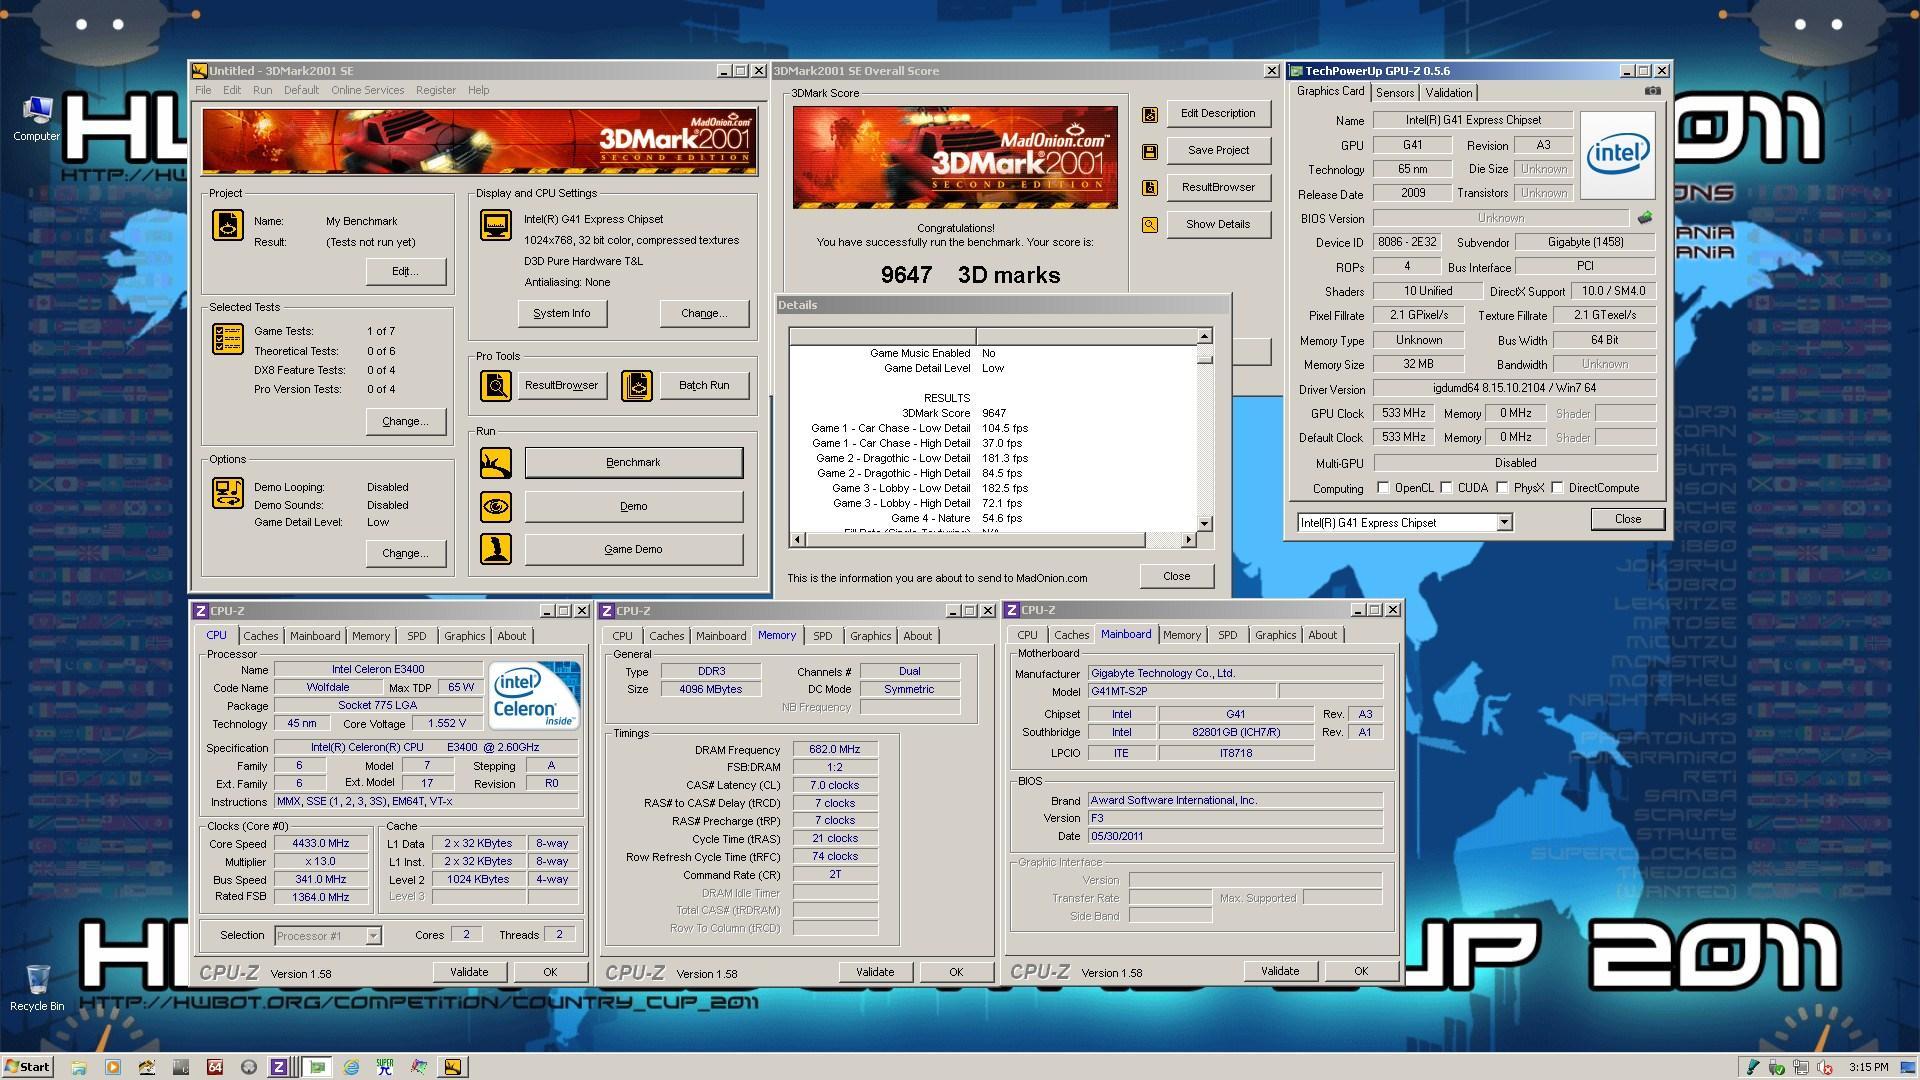The width and height of the screenshot is (1920, 1080).
Task: Open the File menu in 3DMark2001
Action: [x=203, y=90]
